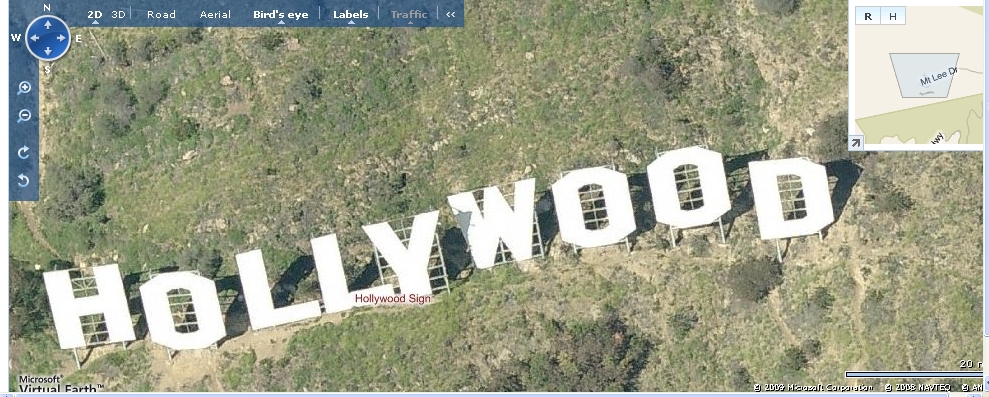This screenshot has height=397, width=989.
Task: Pan west using the compass left arrow
Action: (x=35, y=38)
